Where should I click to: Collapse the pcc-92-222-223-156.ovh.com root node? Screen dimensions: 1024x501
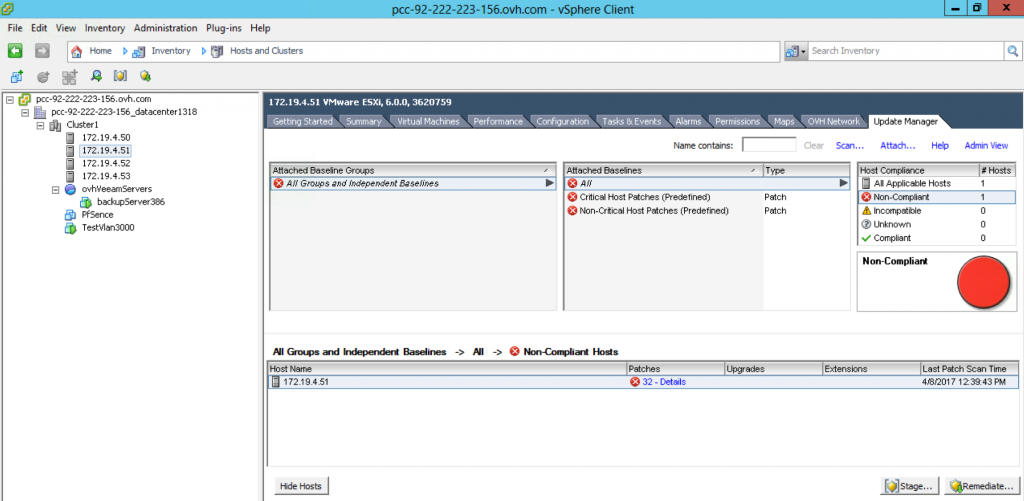(x=10, y=99)
